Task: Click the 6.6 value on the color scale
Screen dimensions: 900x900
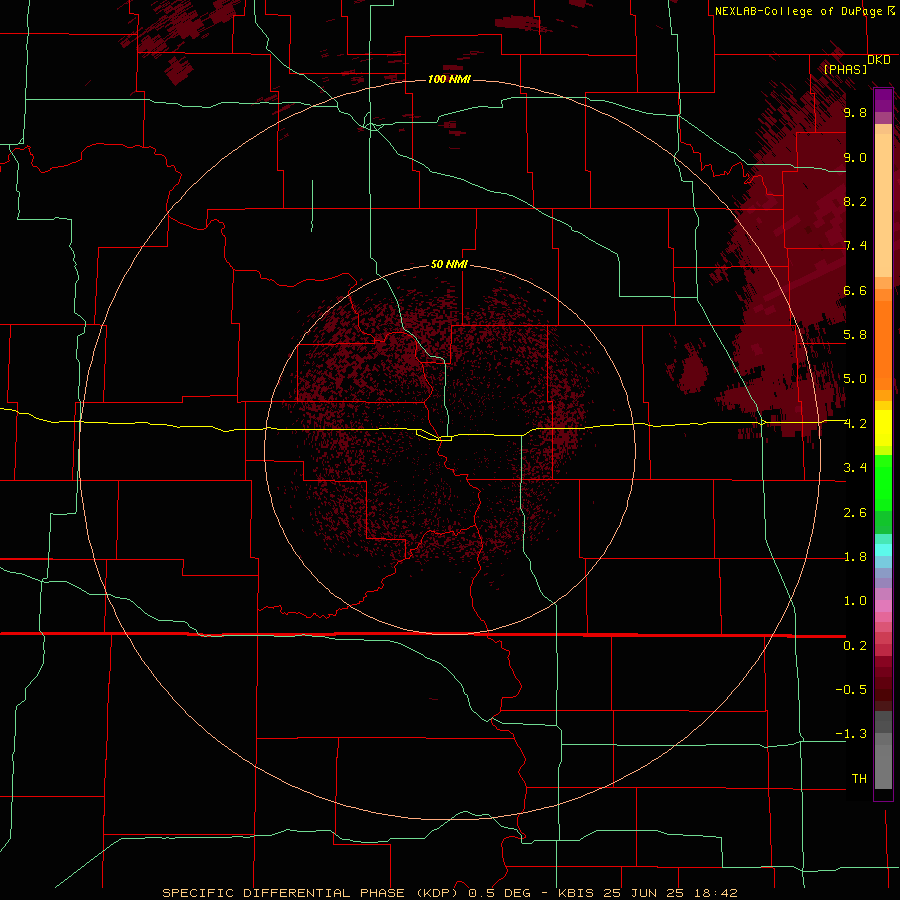Action: [x=855, y=290]
